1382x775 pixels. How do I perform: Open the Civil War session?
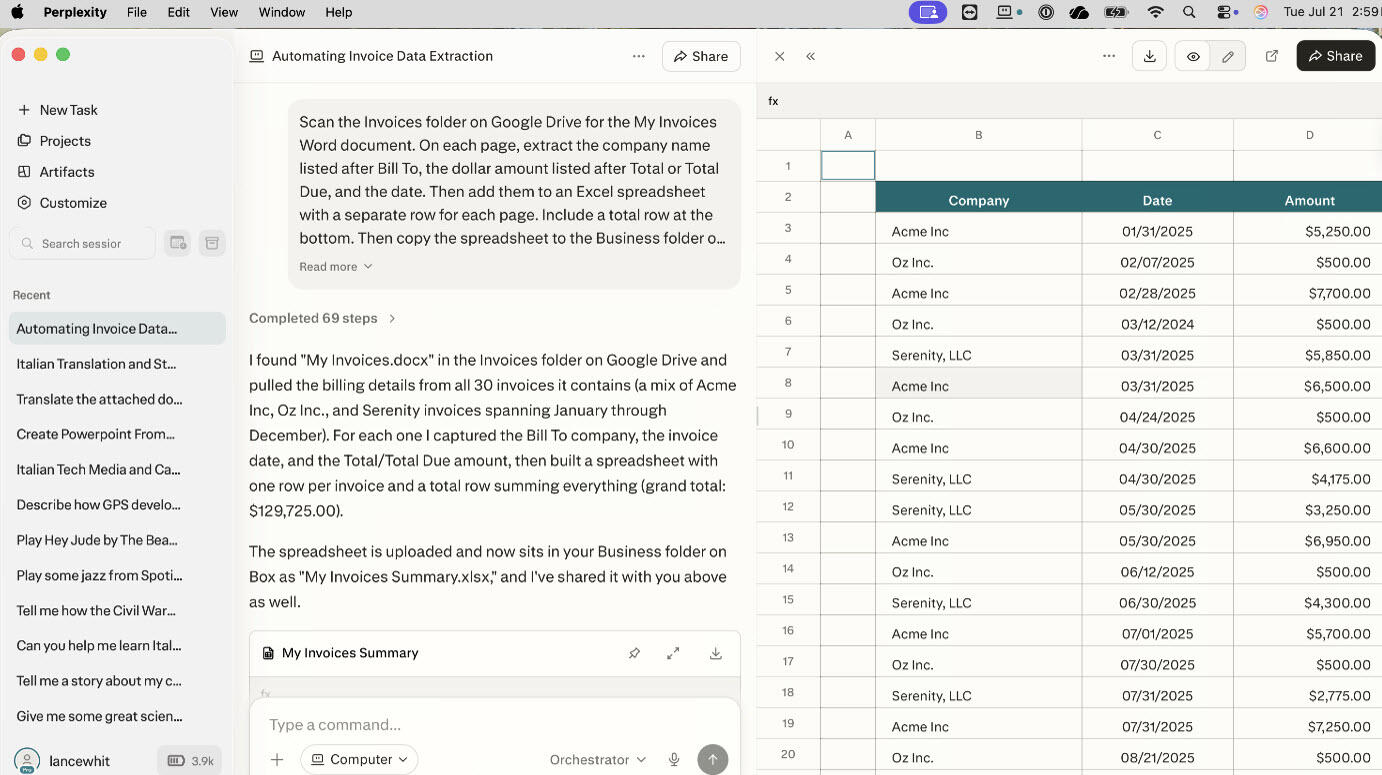117,611
